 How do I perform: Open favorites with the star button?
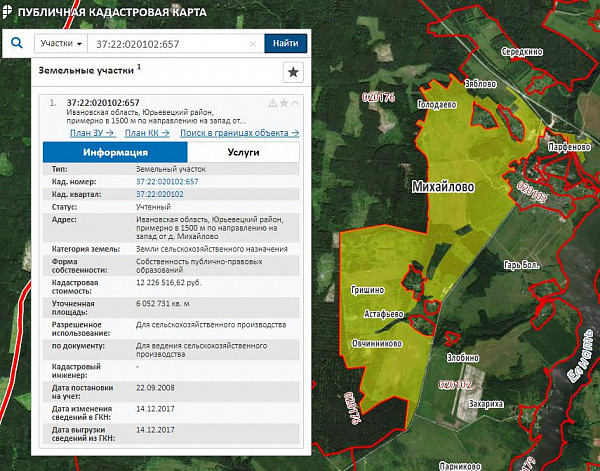point(293,72)
